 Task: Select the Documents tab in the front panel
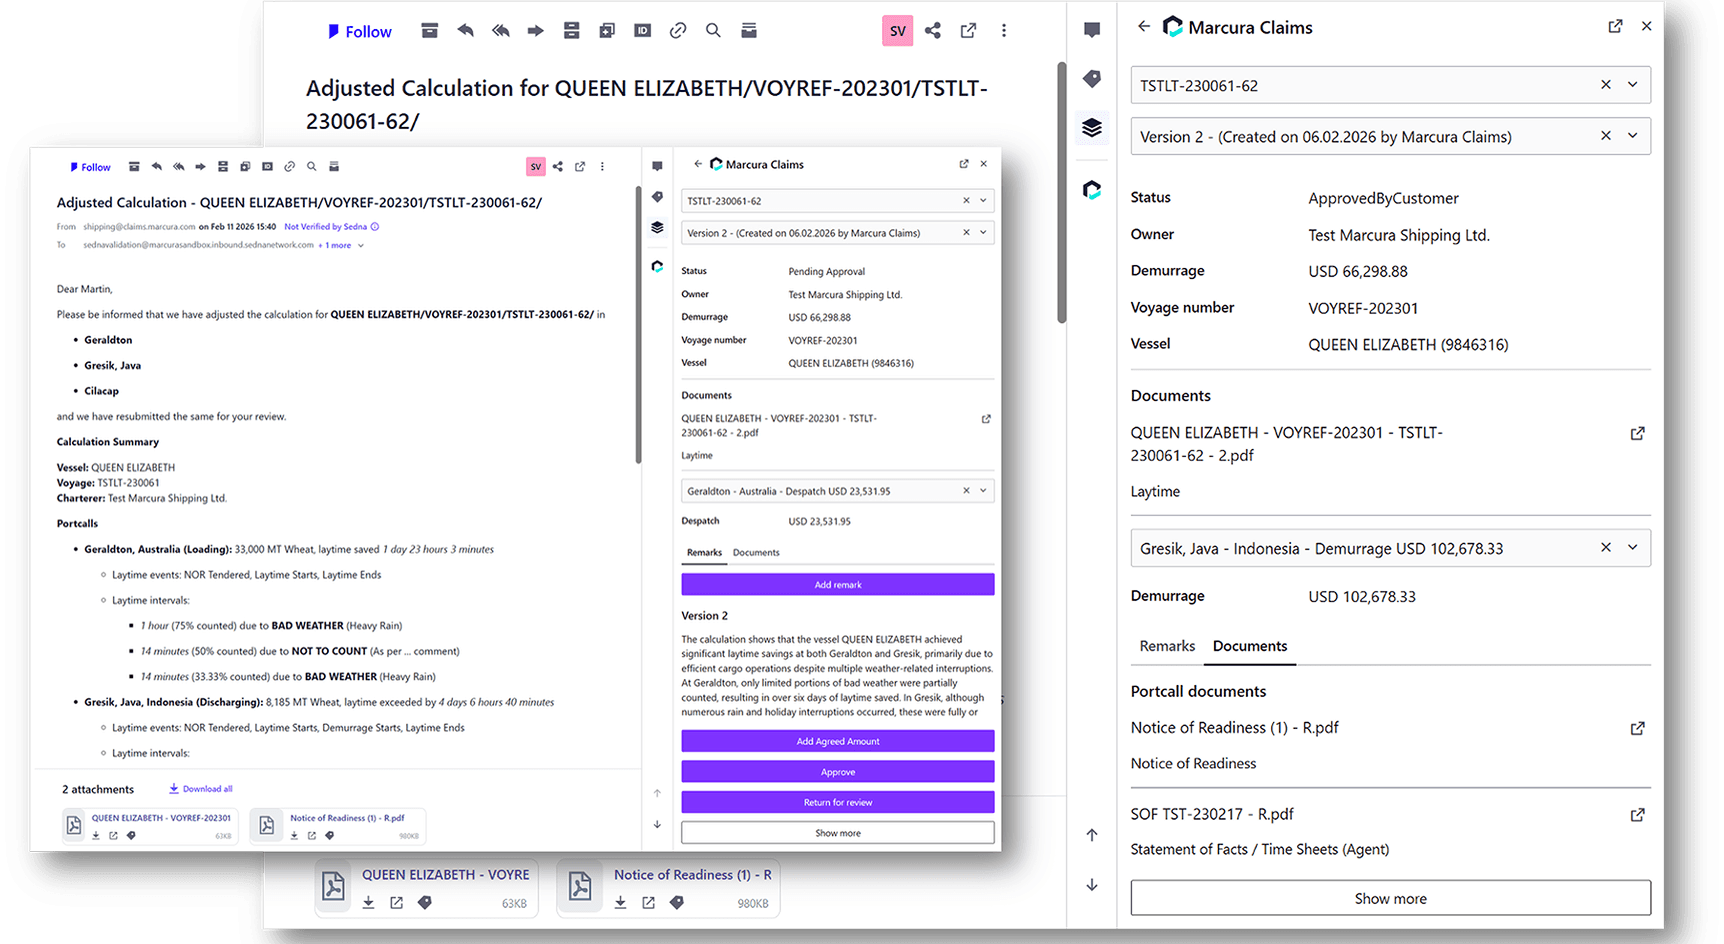(756, 552)
